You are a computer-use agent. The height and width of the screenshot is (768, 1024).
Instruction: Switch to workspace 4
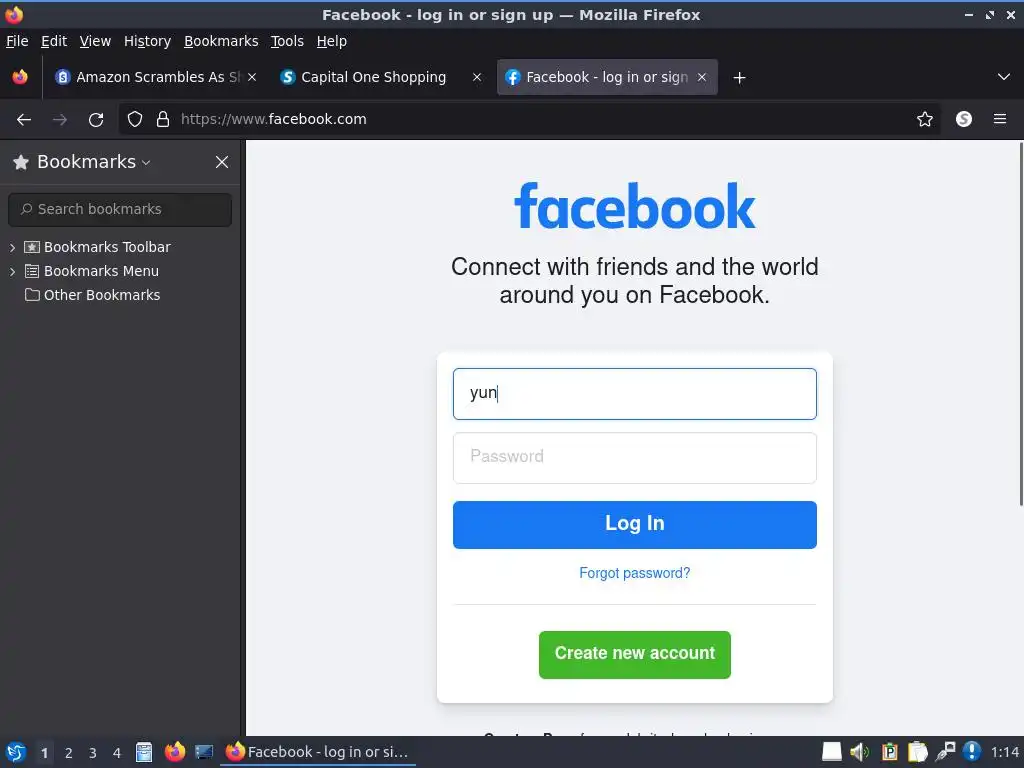[117, 753]
